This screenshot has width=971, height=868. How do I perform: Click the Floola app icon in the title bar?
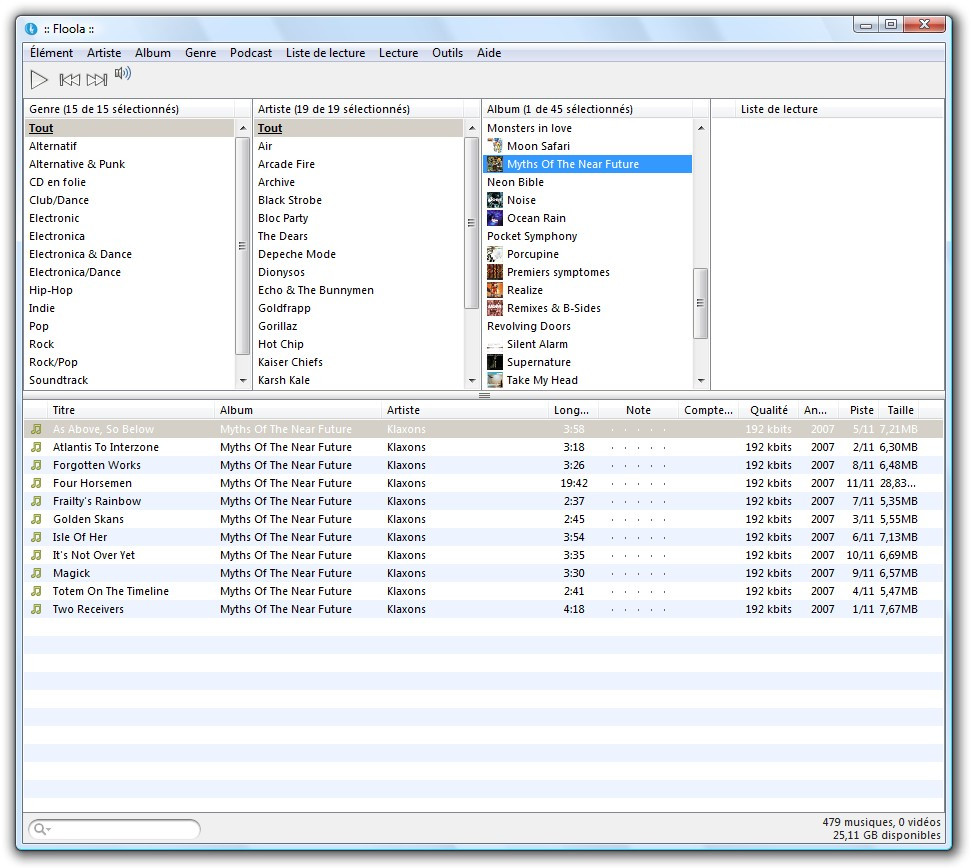tap(31, 28)
